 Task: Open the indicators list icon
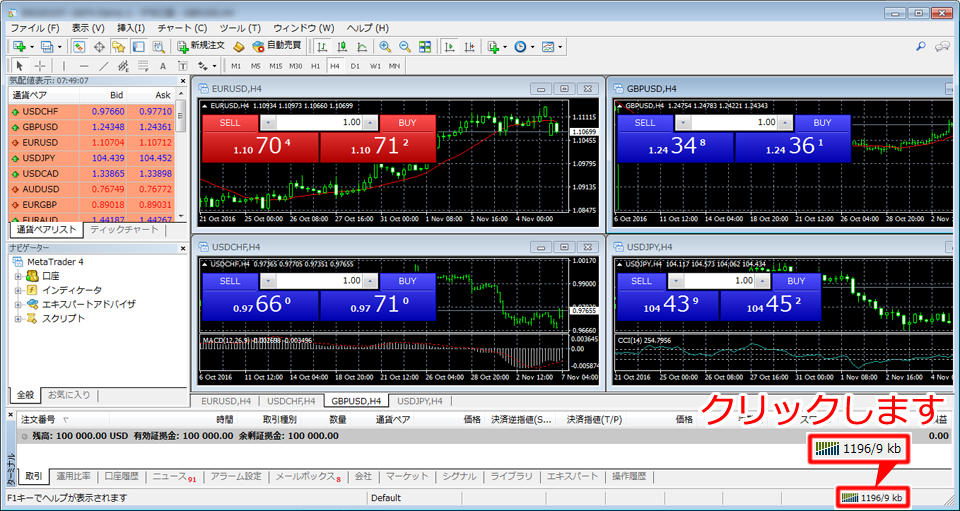493,46
